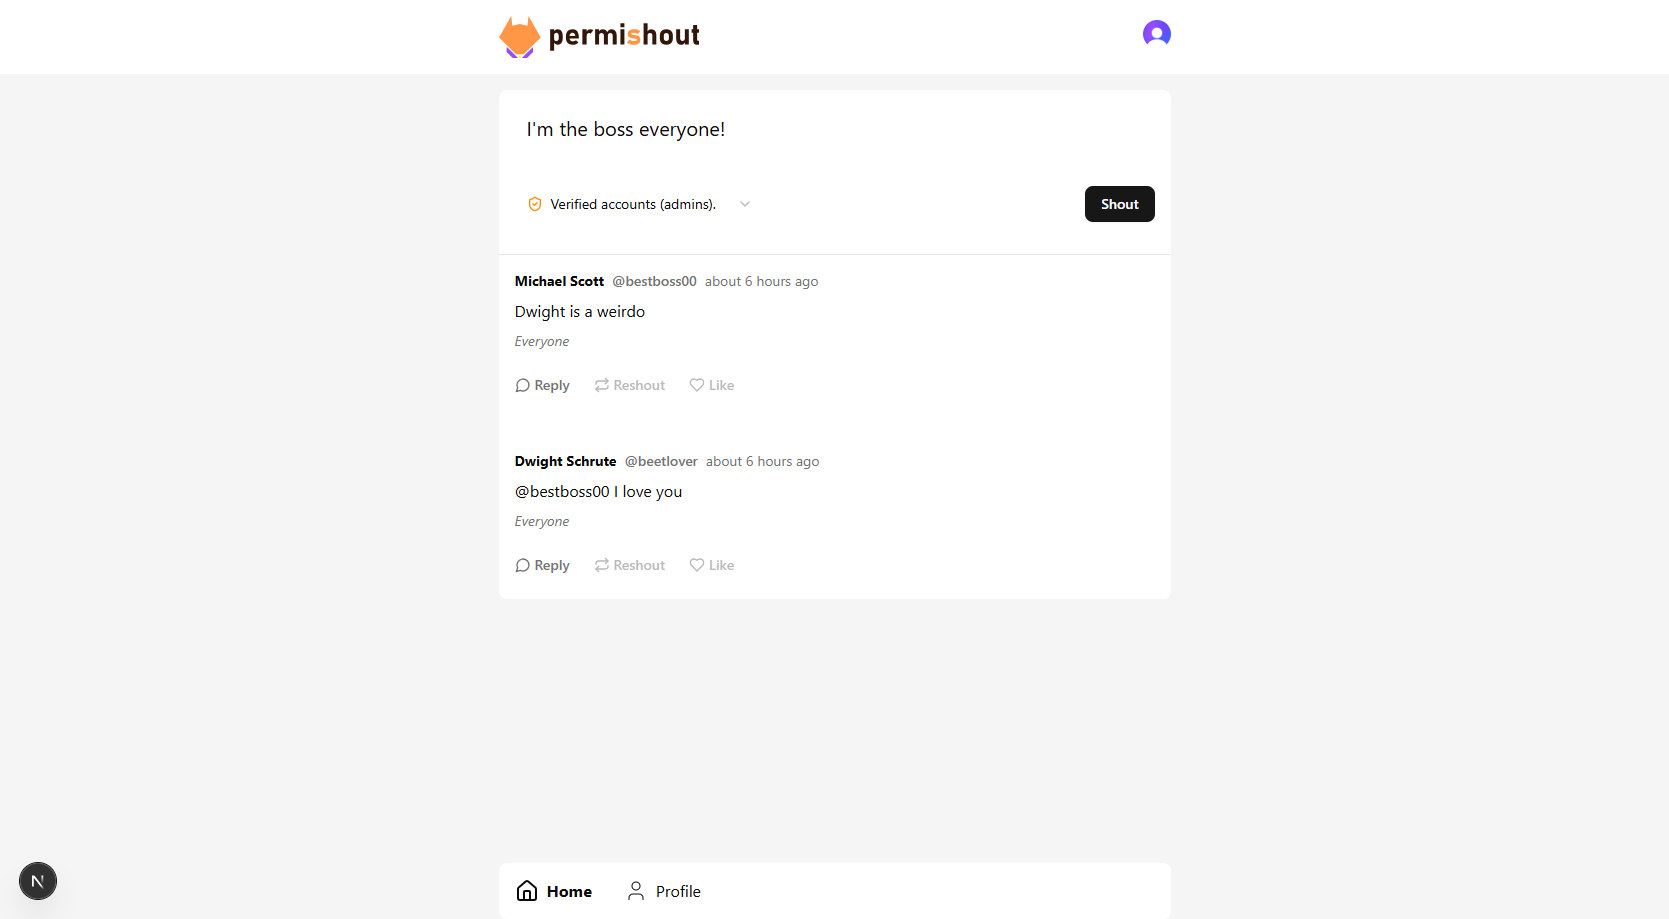Open the @beetlover handle link
The height and width of the screenshot is (919, 1669).
pyautogui.click(x=661, y=461)
